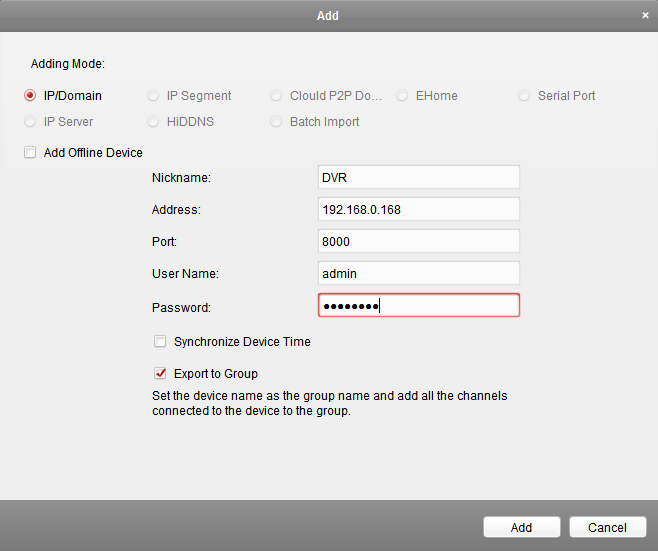Viewport: 658px width, 551px height.
Task: Click the User Name field containing admin
Action: [x=418, y=273]
